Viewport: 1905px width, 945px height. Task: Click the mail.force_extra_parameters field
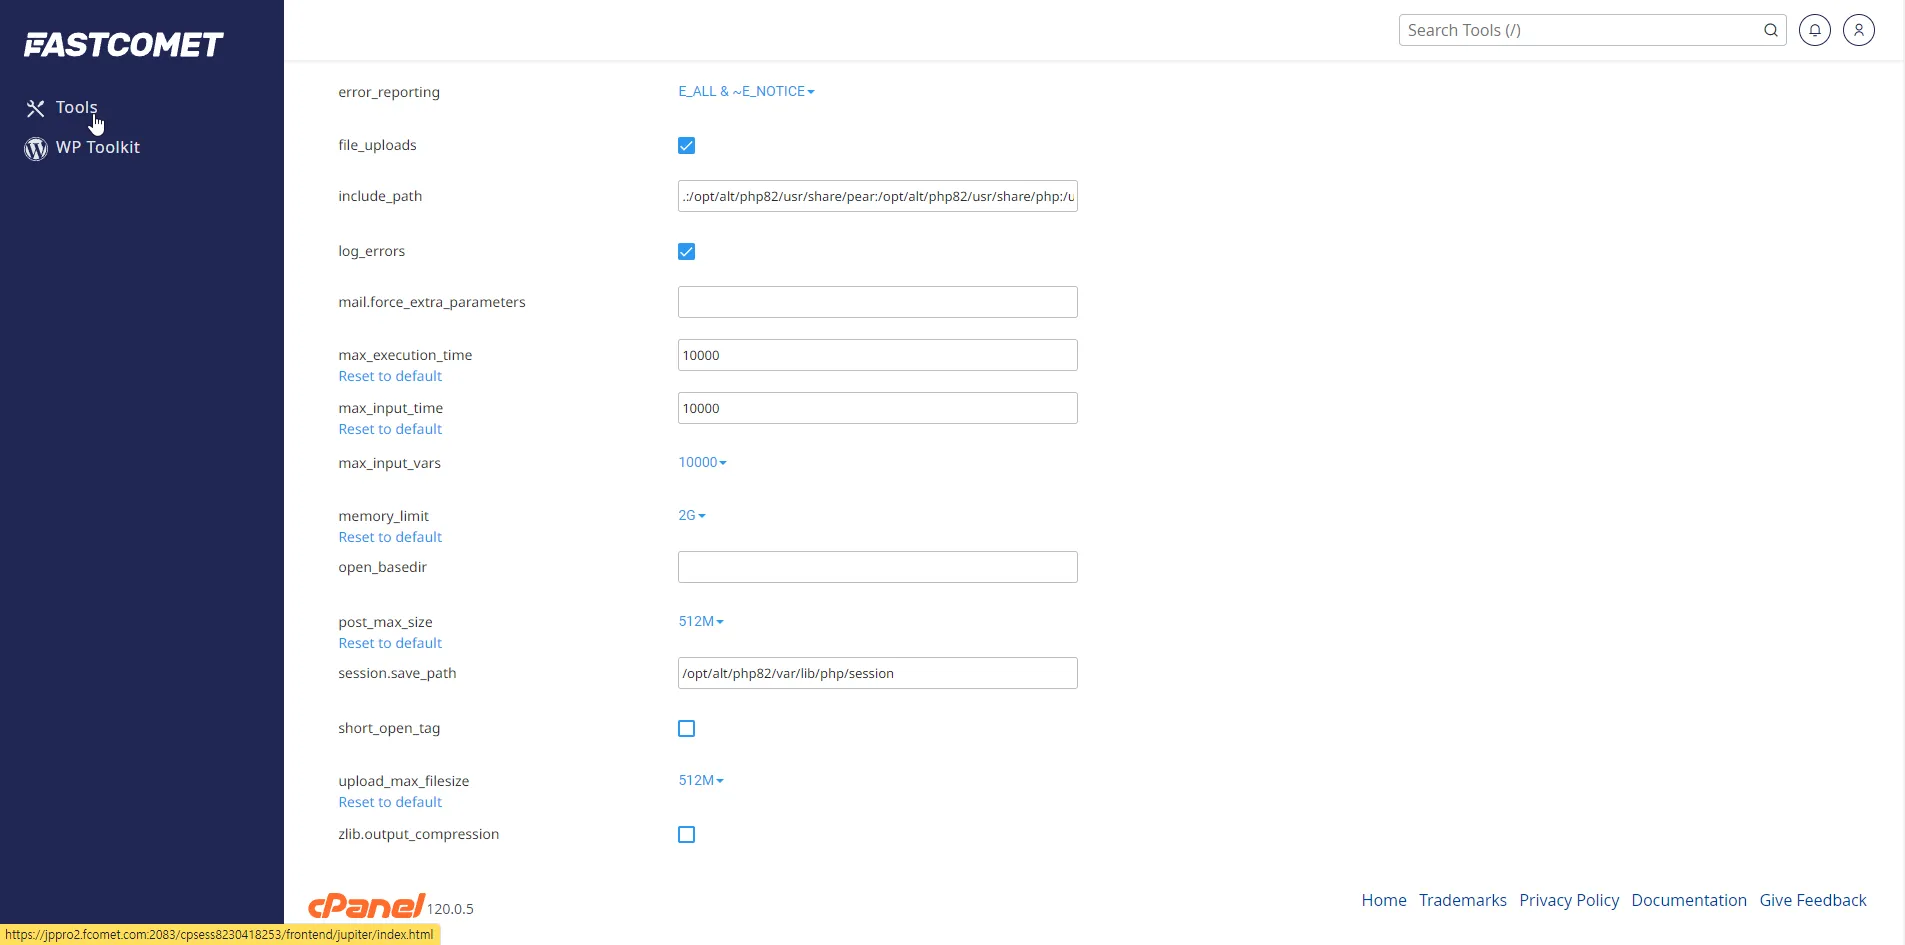coord(878,302)
